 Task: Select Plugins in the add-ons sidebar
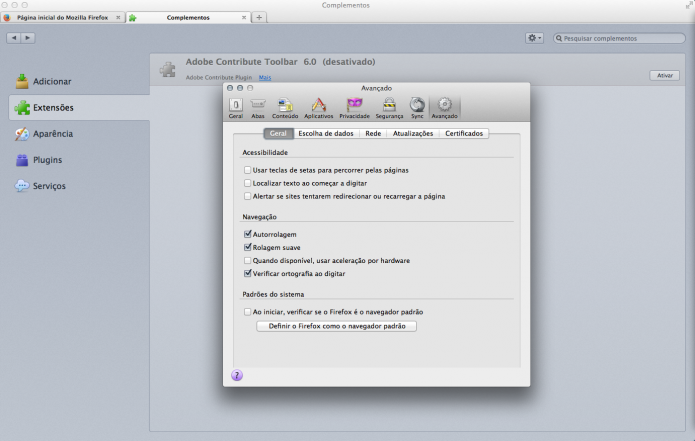click(39, 160)
